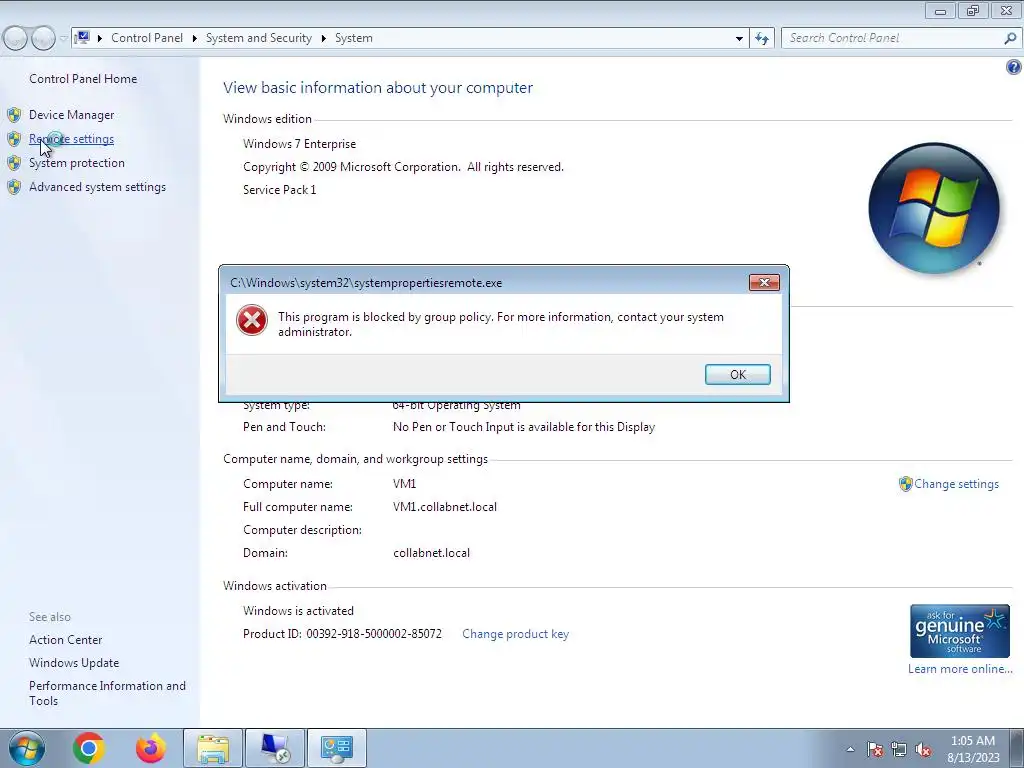The width and height of the screenshot is (1024, 768).
Task: Go to Control Panel Home
Action: pos(83,79)
